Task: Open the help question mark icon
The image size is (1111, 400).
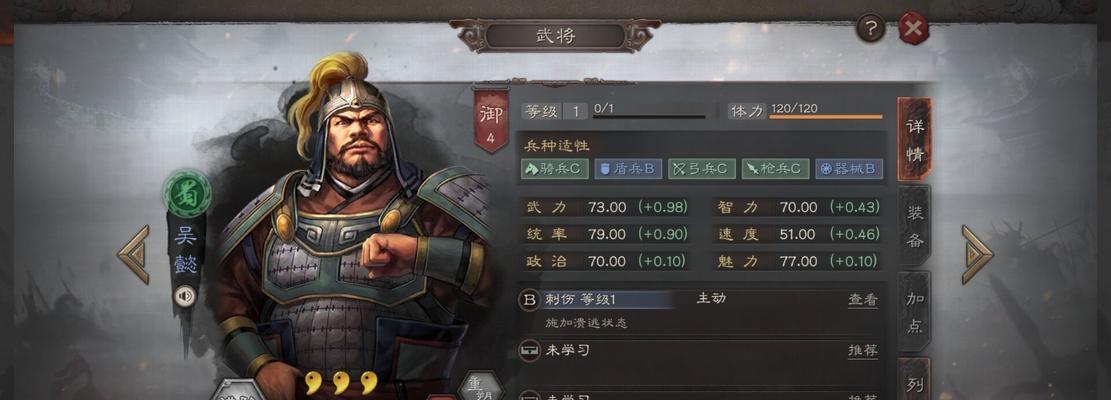Action: point(871,28)
